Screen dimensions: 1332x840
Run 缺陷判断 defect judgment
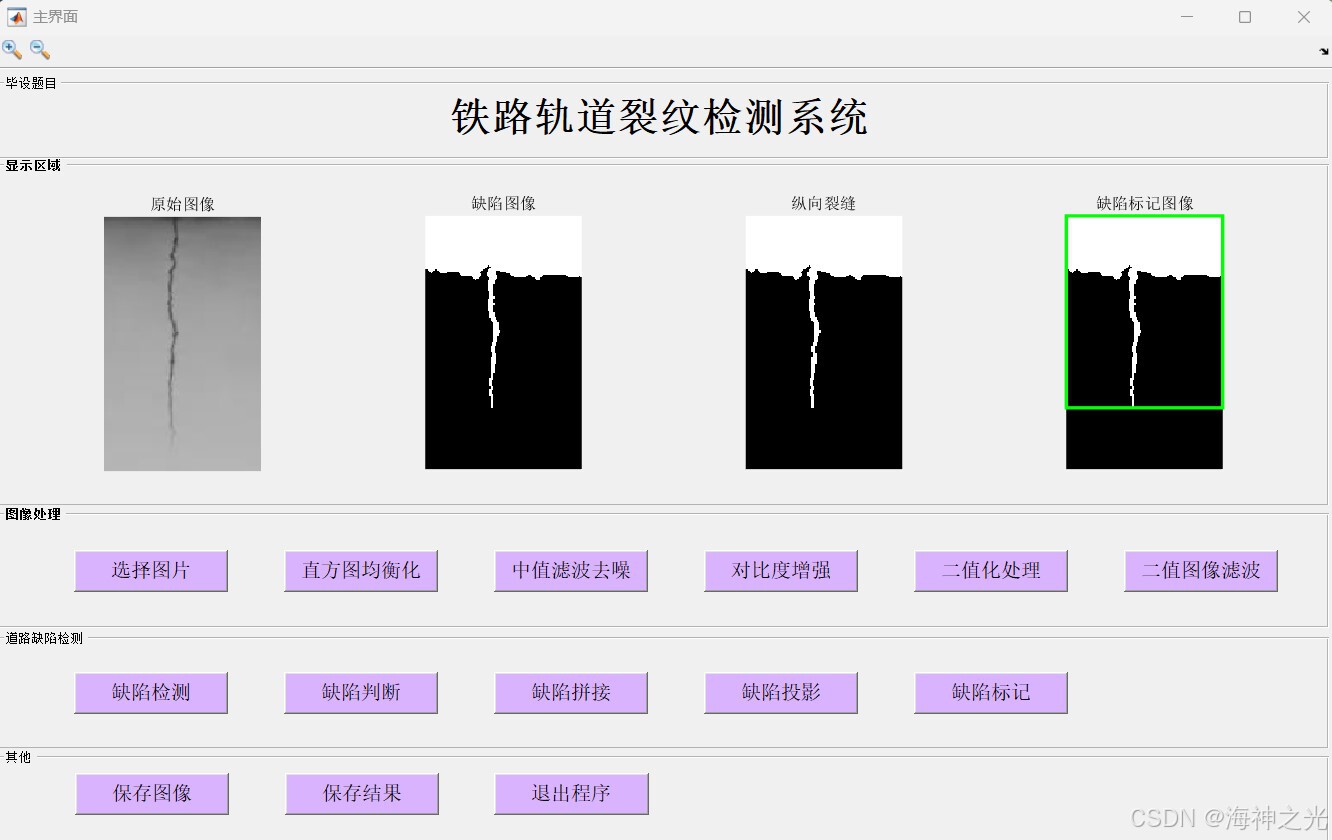click(361, 692)
